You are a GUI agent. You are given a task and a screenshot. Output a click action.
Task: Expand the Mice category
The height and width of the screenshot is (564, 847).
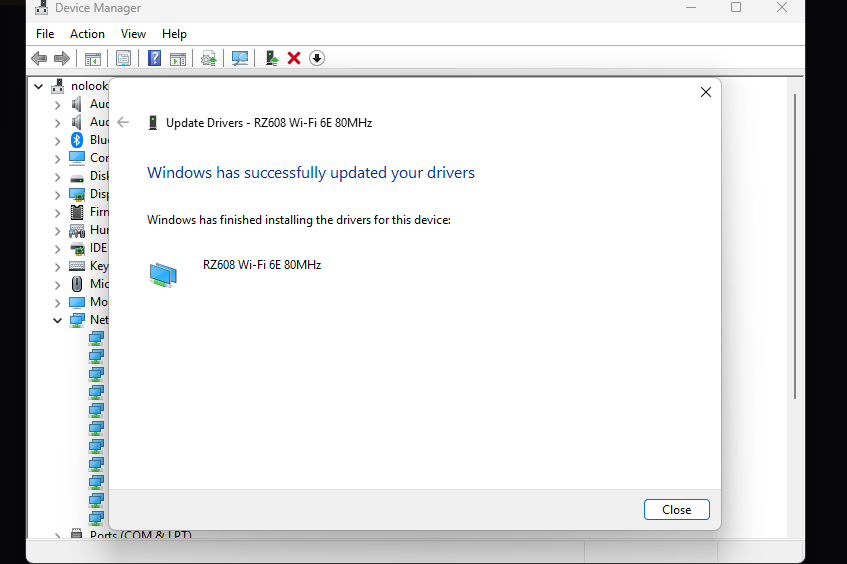pos(57,285)
